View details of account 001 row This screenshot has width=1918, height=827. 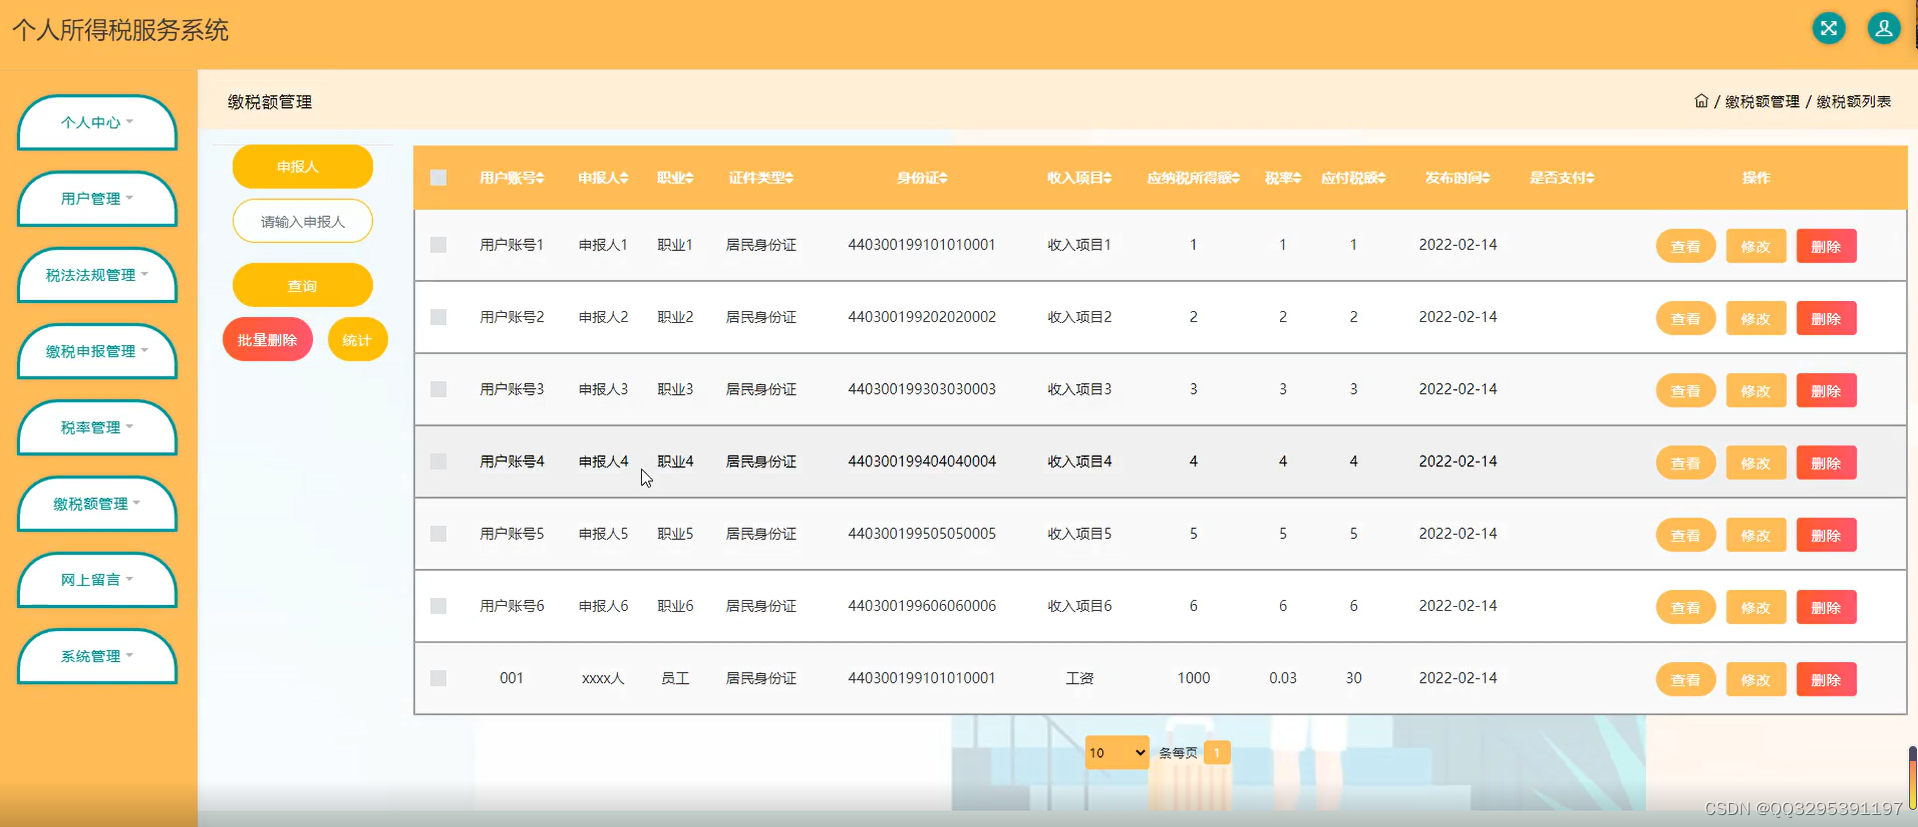[x=1686, y=680]
